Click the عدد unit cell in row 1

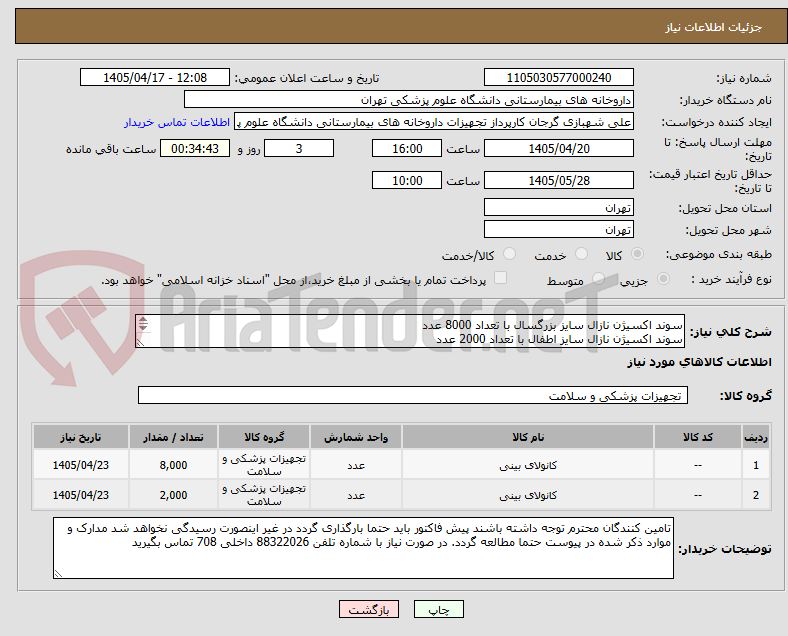pyautogui.click(x=356, y=465)
